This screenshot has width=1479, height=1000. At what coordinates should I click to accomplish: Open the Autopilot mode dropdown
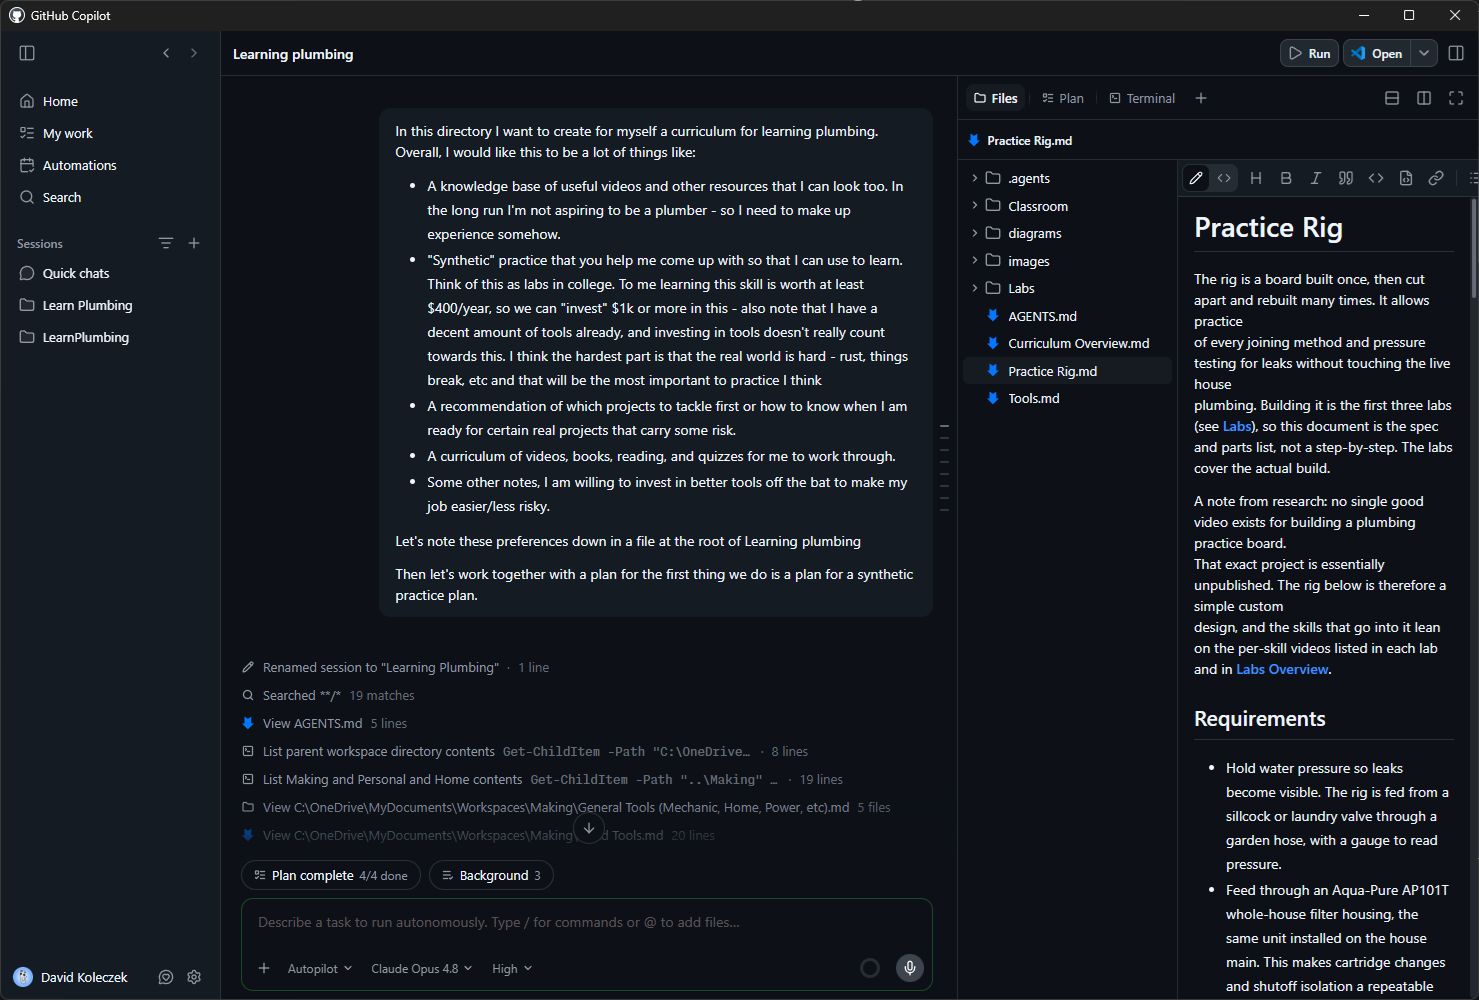[x=320, y=968]
